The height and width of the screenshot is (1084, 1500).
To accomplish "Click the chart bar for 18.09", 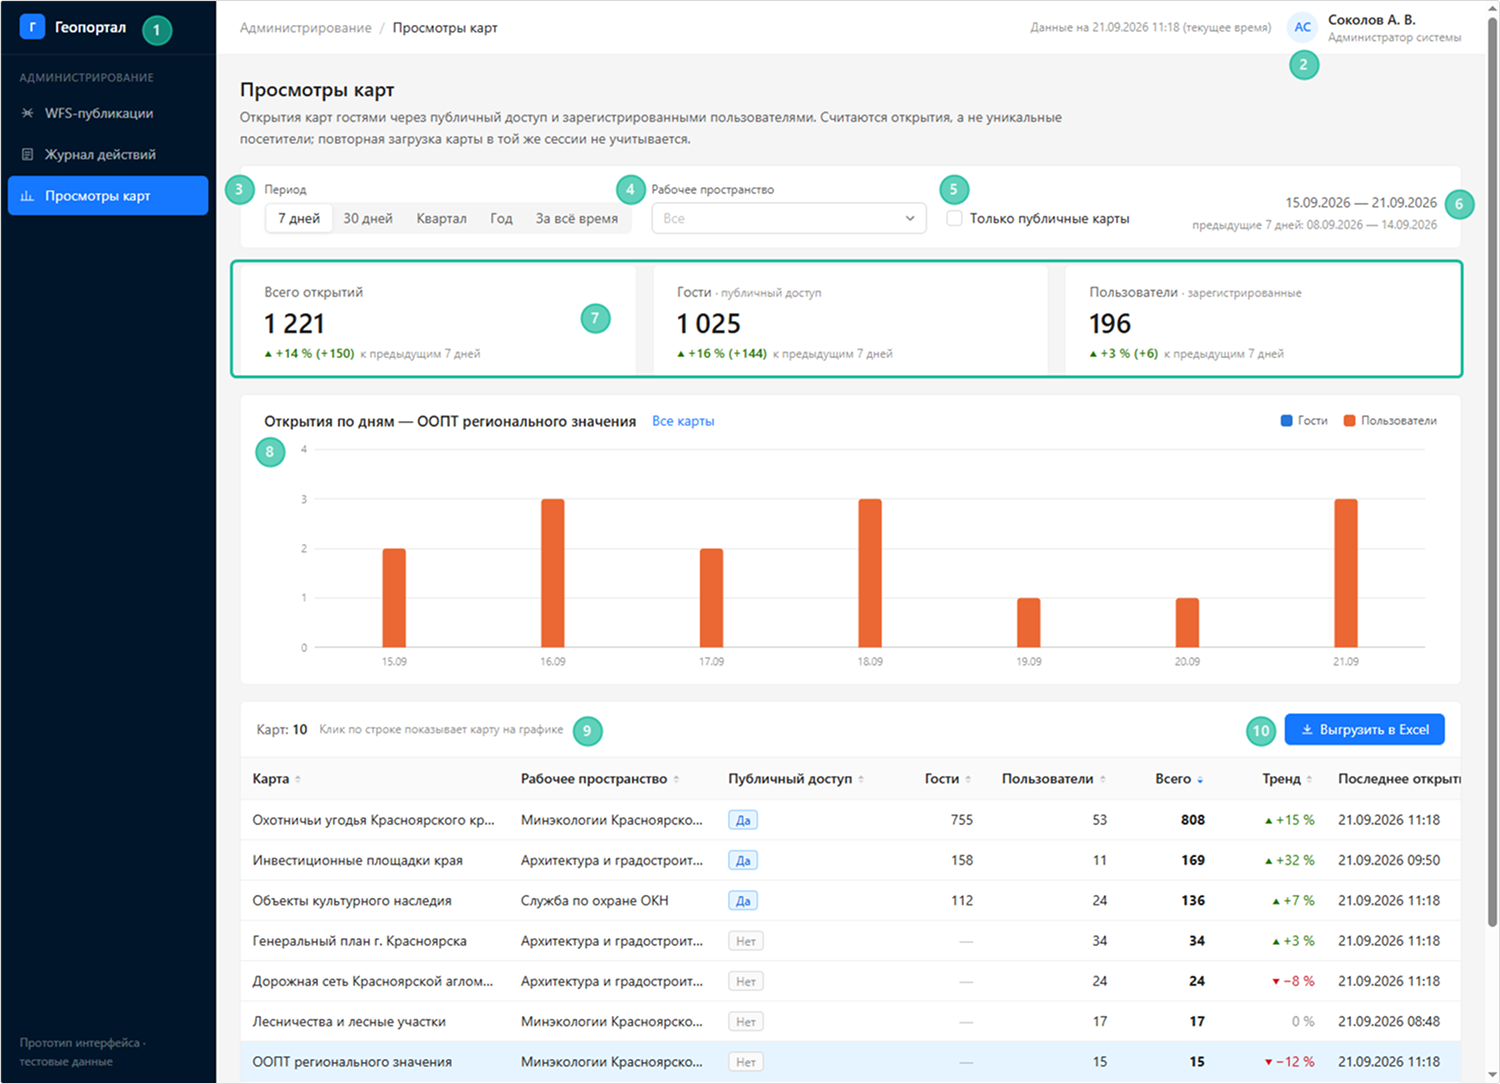I will (870, 573).
